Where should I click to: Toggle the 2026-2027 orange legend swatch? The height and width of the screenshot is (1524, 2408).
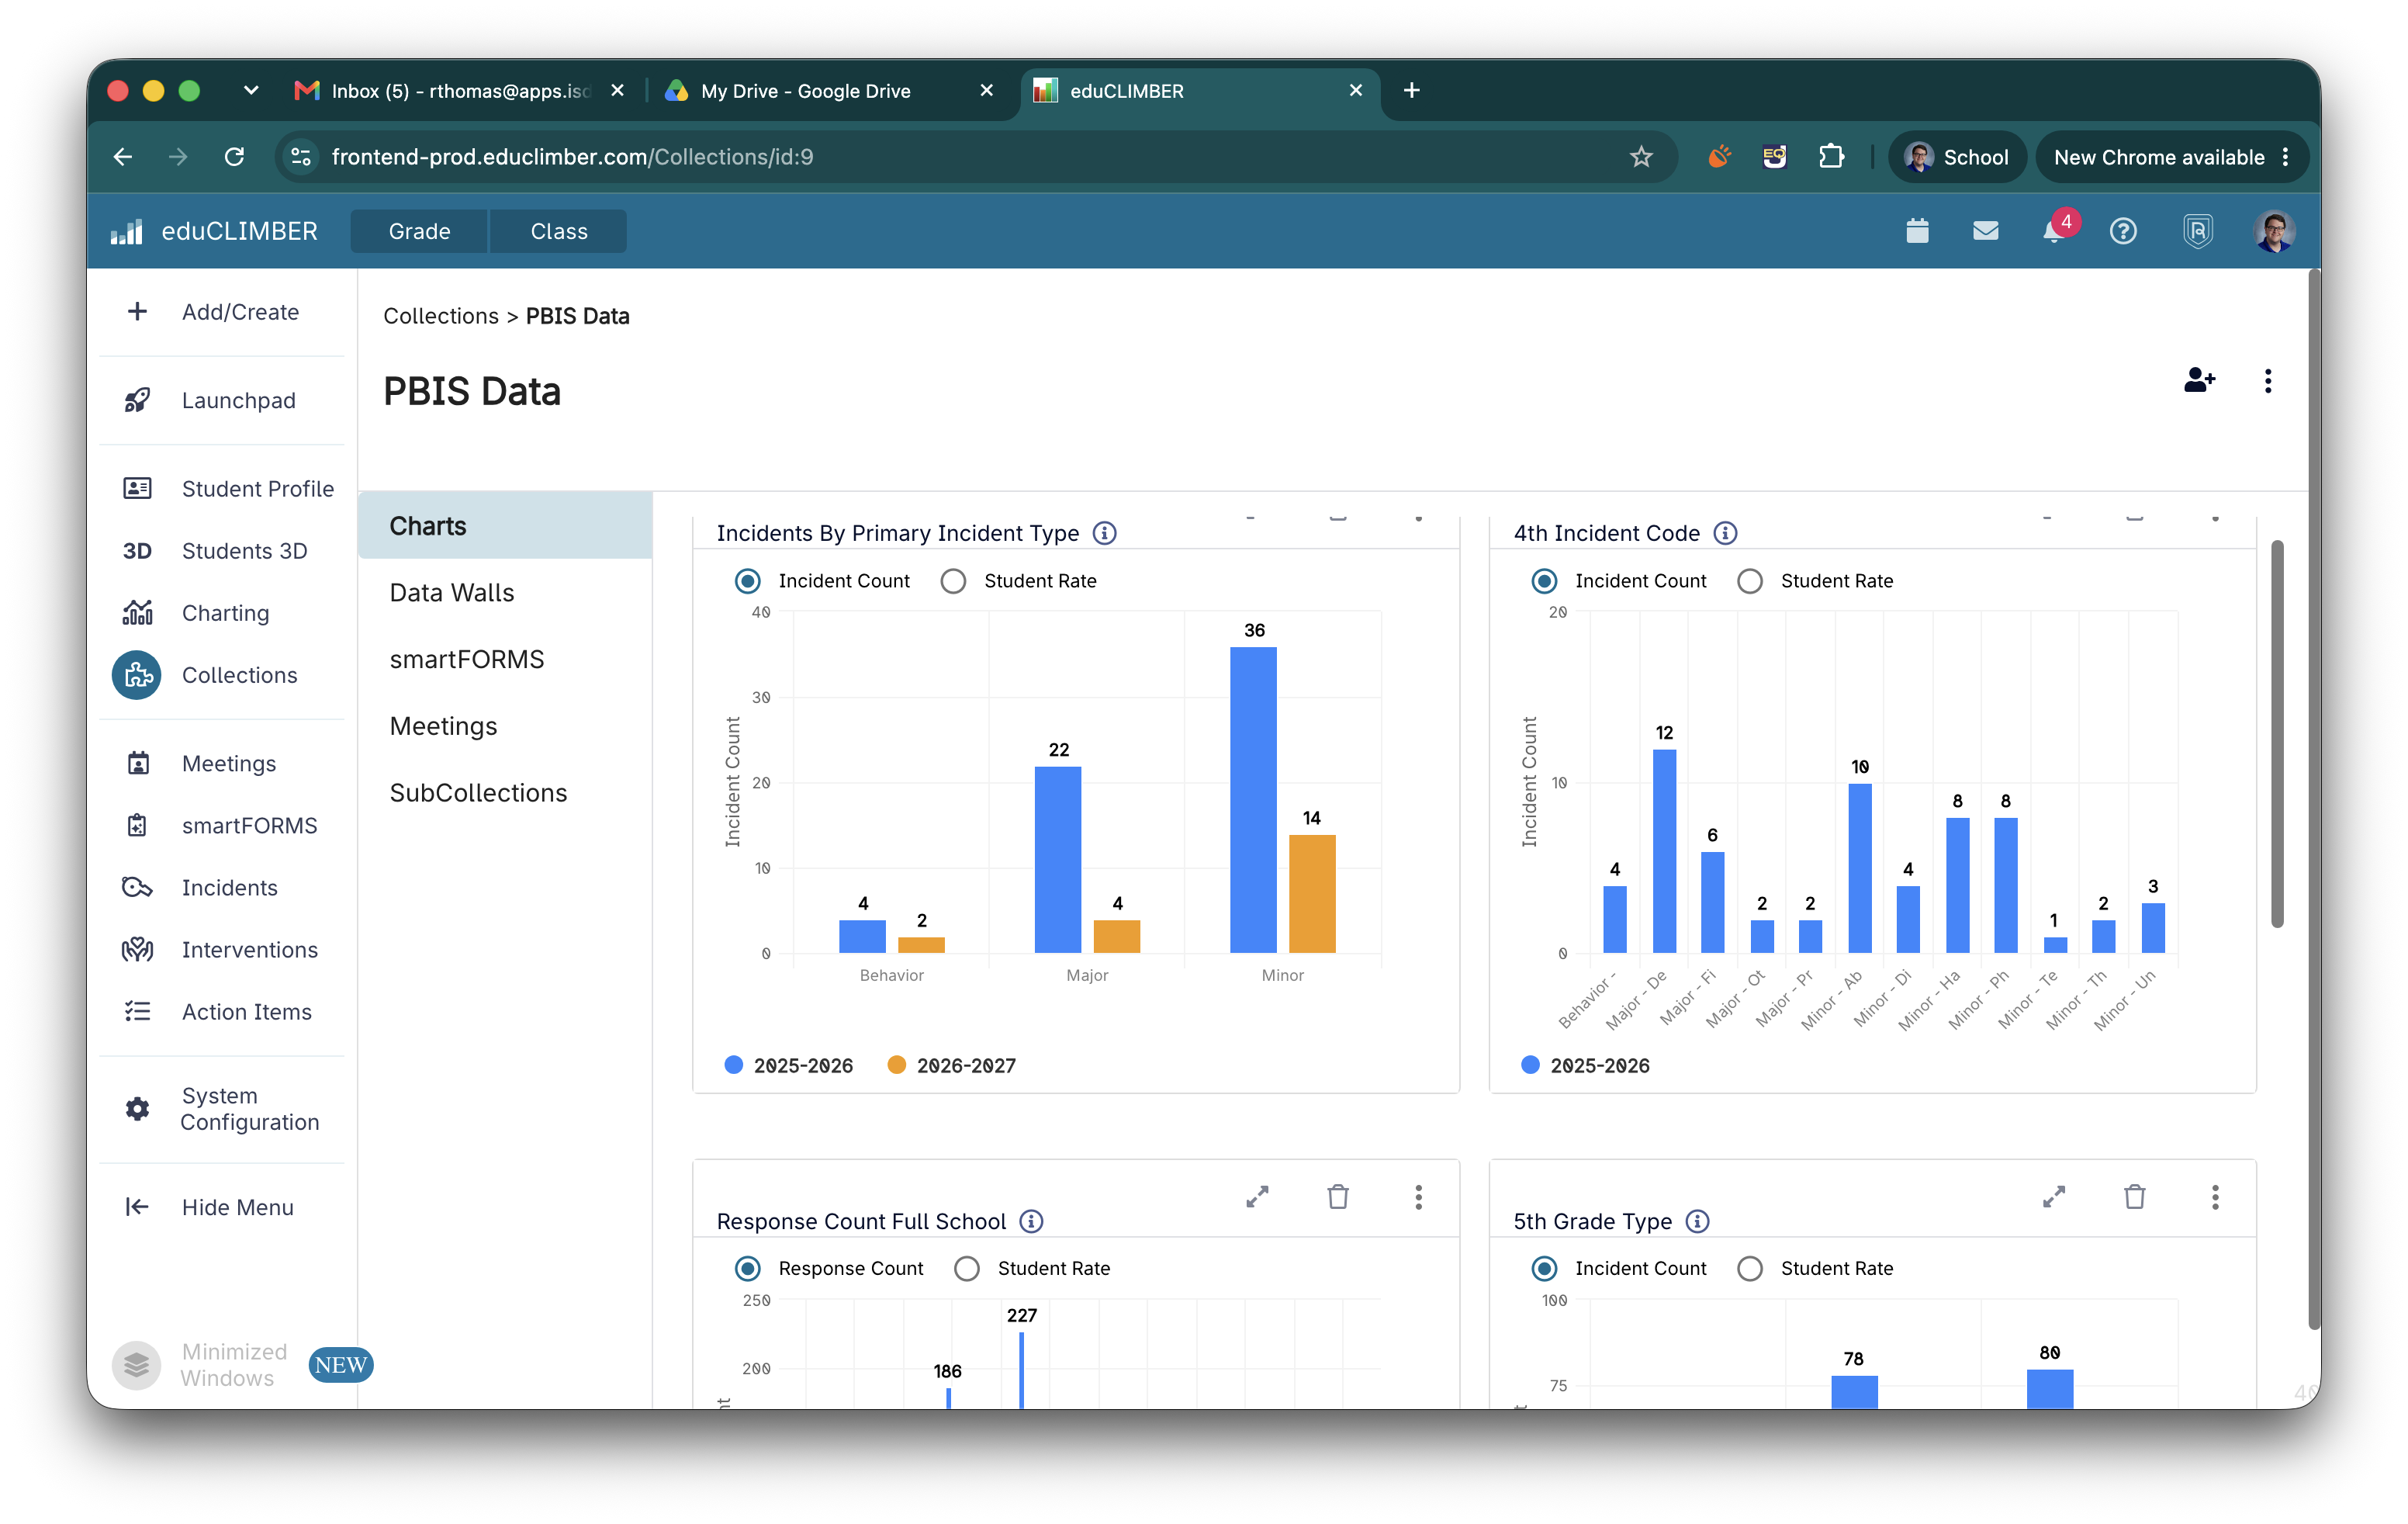coord(896,1065)
